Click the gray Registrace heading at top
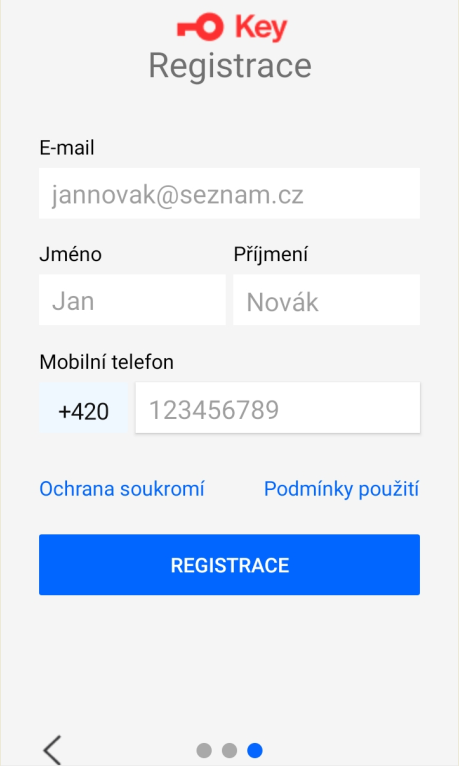The image size is (459, 766). pyautogui.click(x=230, y=66)
